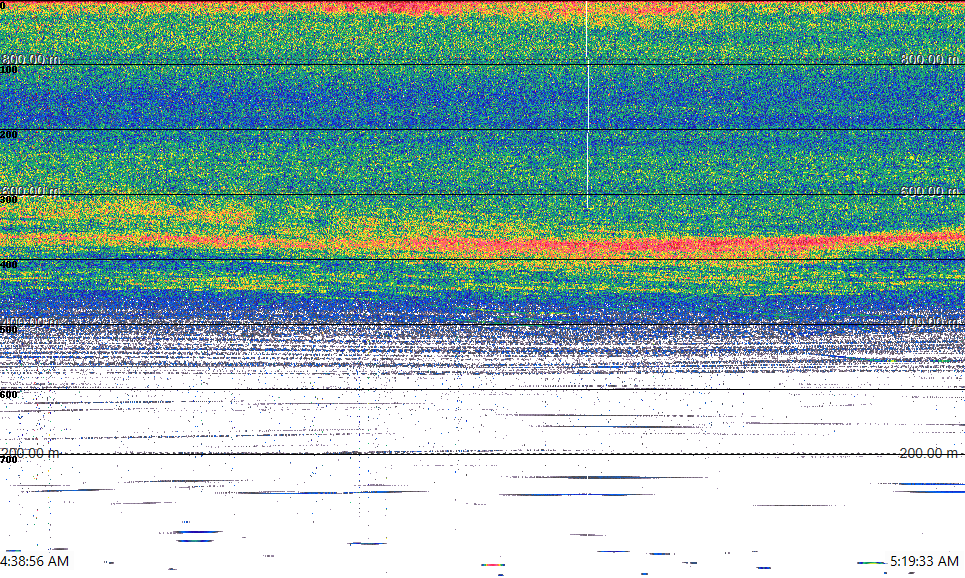Select the right-side 600.00 m range label
Viewport: 965px width, 578px height.
pos(929,191)
